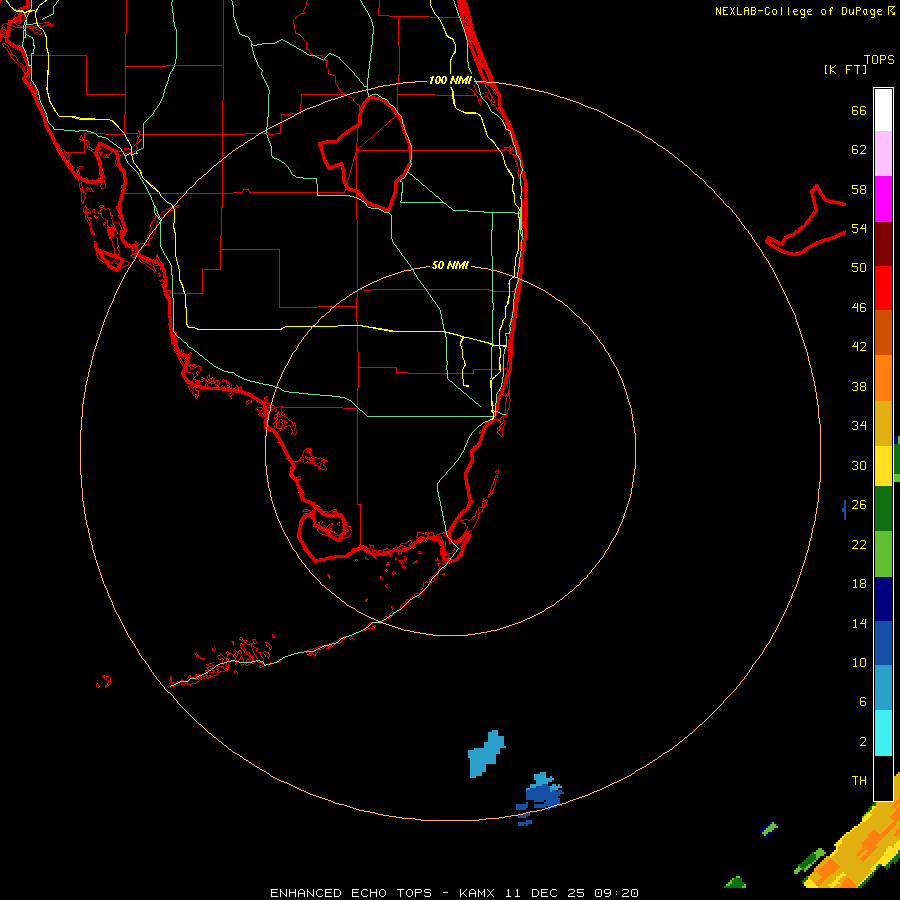This screenshot has width=900, height=900.
Task: Select the 34 legend value
Action: tap(859, 426)
